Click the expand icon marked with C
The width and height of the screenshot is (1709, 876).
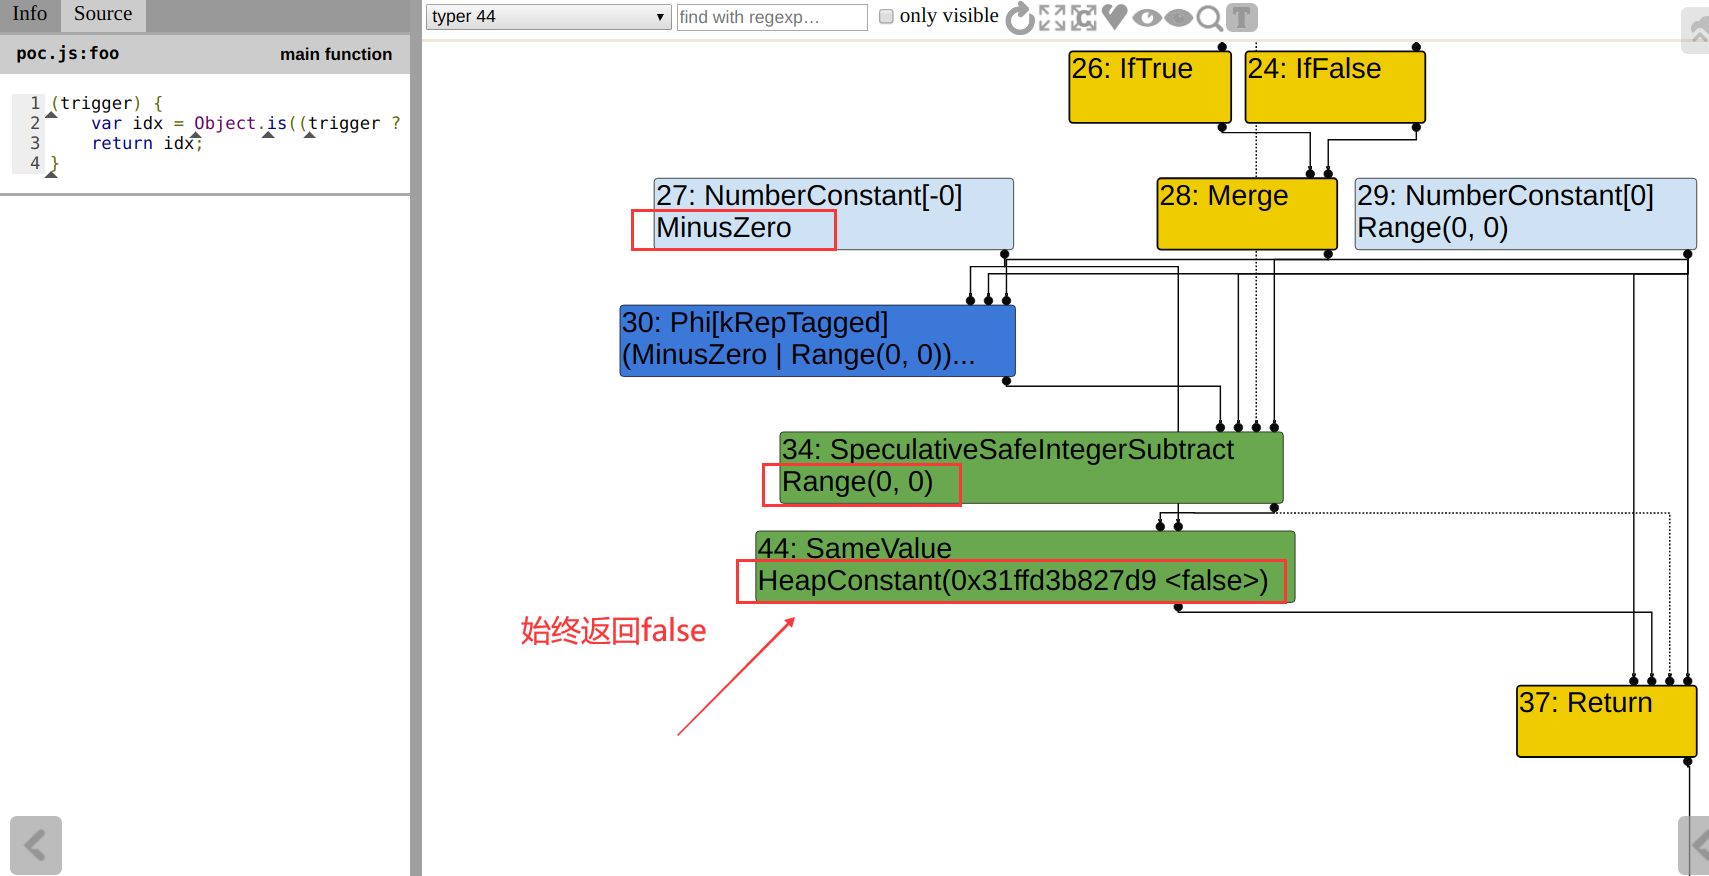1084,18
